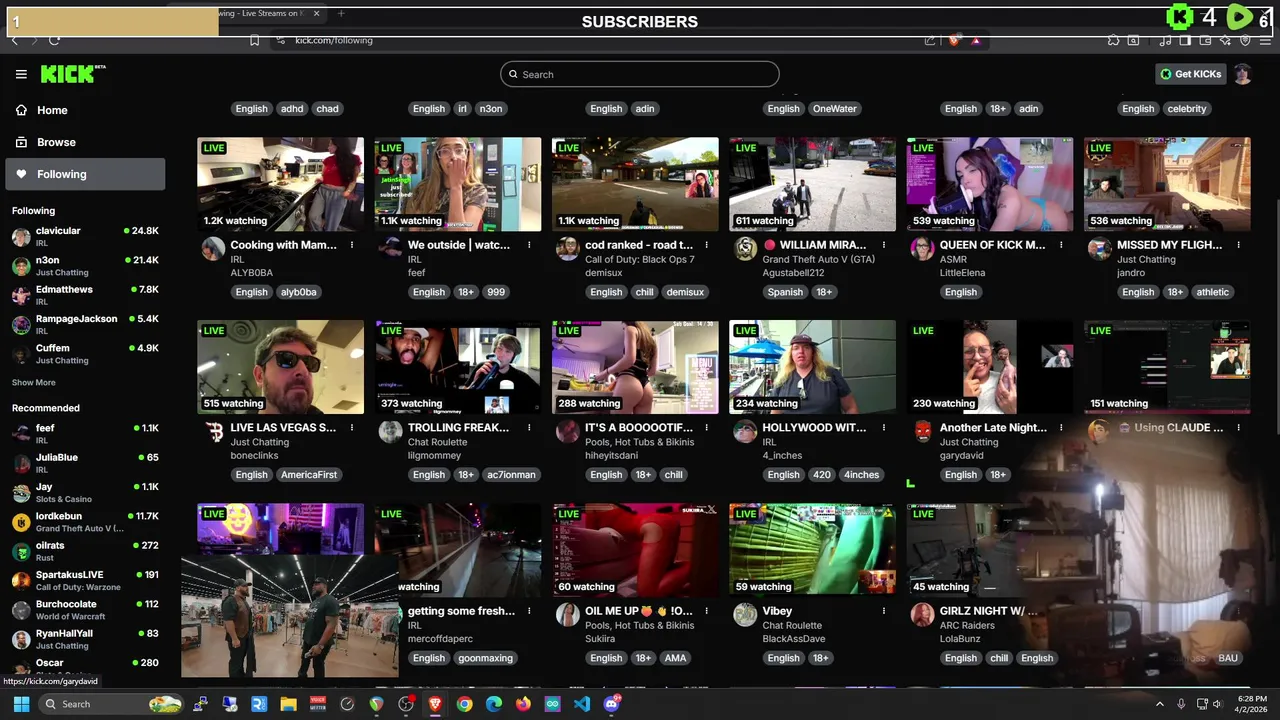Open the user profile avatar menu

tap(1242, 74)
